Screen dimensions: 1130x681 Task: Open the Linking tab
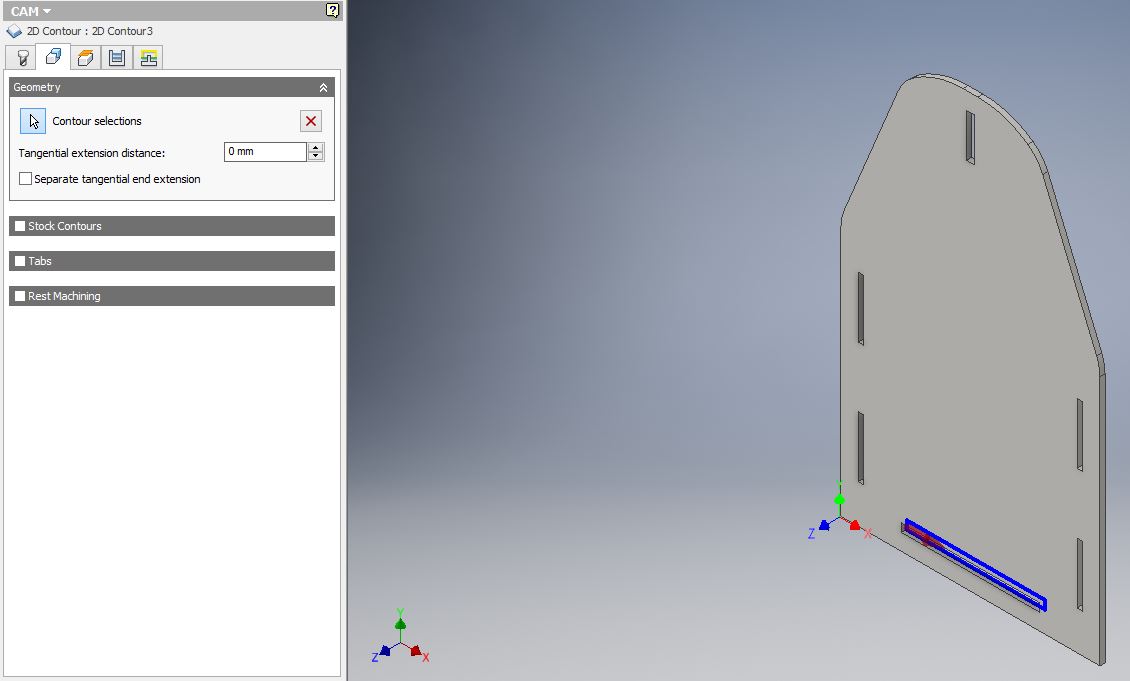tap(148, 58)
